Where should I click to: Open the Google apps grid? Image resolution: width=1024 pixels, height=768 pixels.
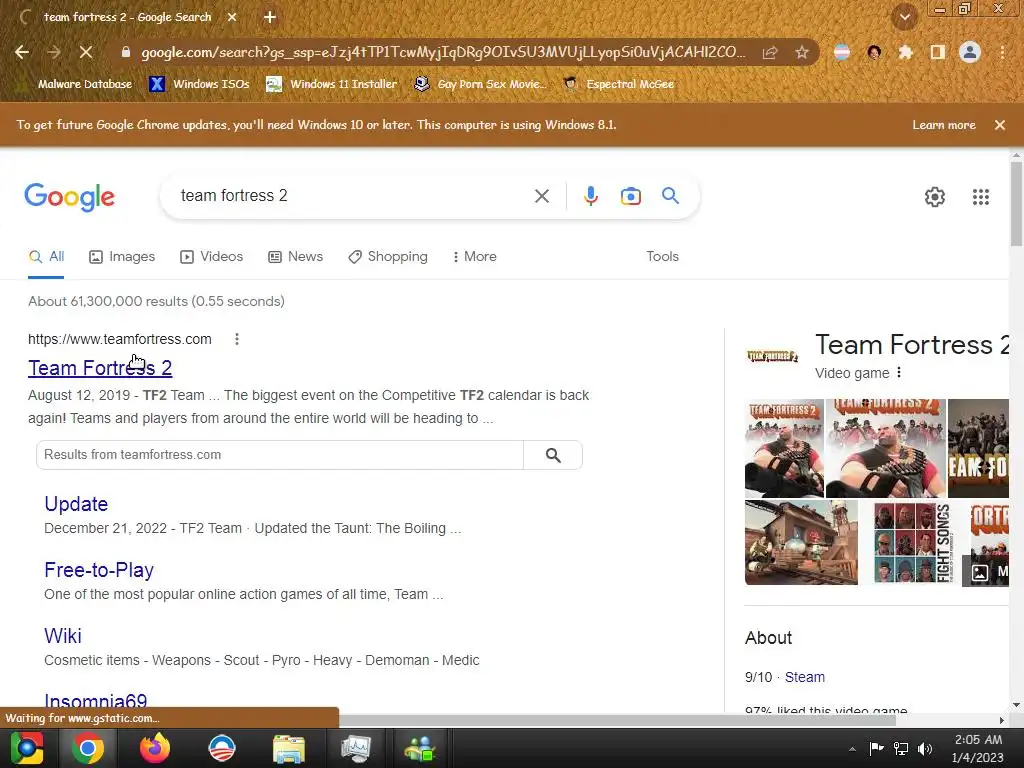click(x=980, y=197)
